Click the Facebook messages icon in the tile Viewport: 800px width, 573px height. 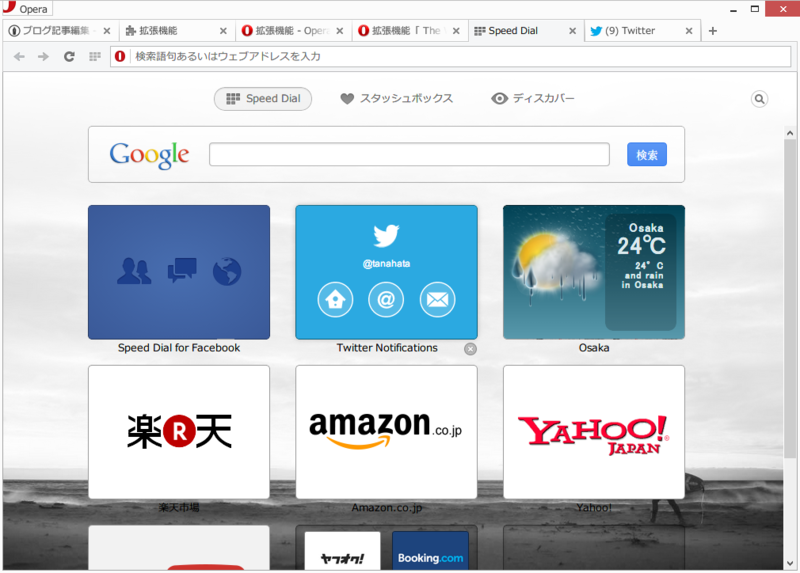182,270
